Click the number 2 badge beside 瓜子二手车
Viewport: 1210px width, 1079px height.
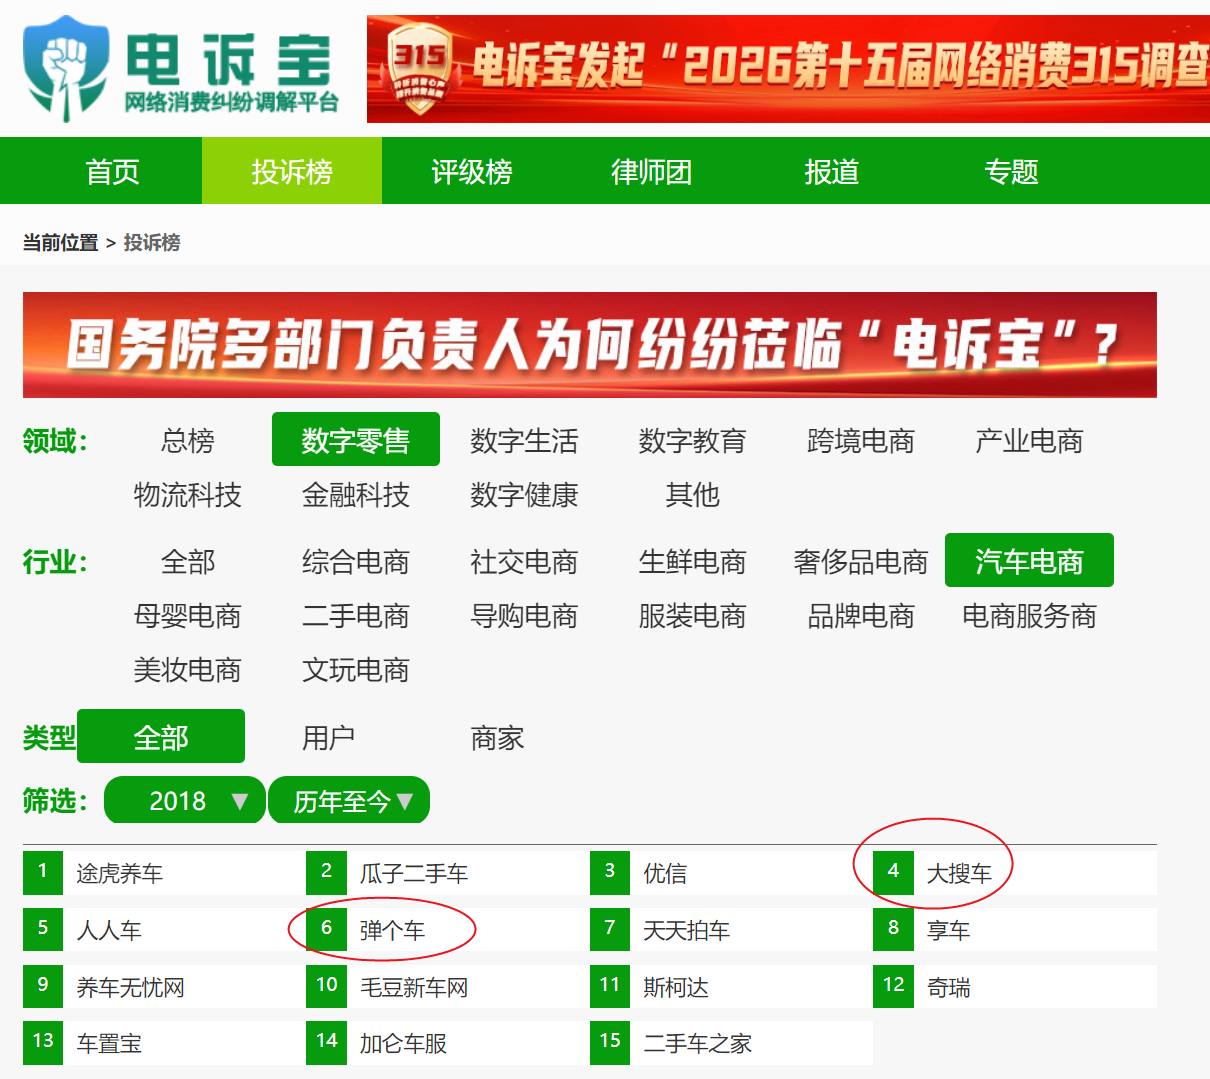pyautogui.click(x=326, y=872)
